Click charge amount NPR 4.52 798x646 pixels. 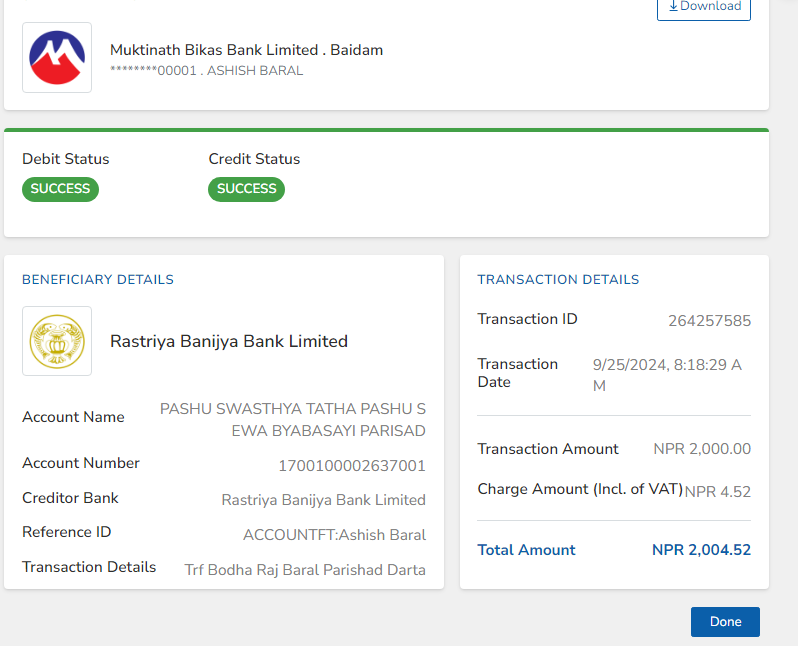pyautogui.click(x=718, y=491)
